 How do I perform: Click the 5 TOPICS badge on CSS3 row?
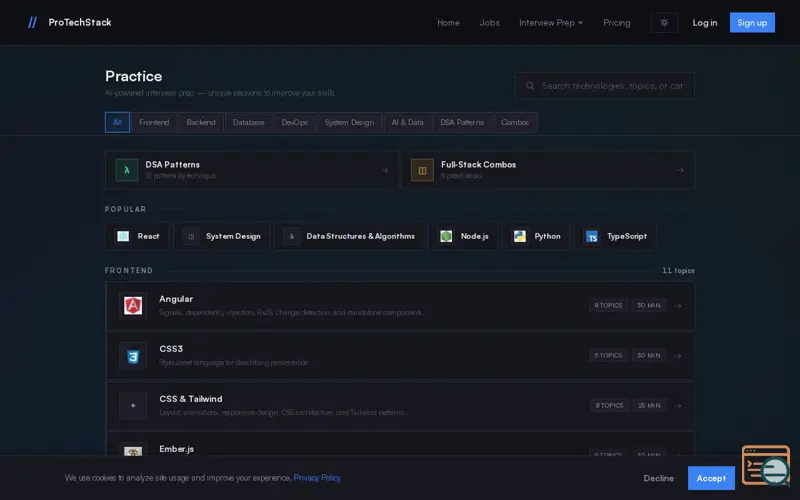608,355
